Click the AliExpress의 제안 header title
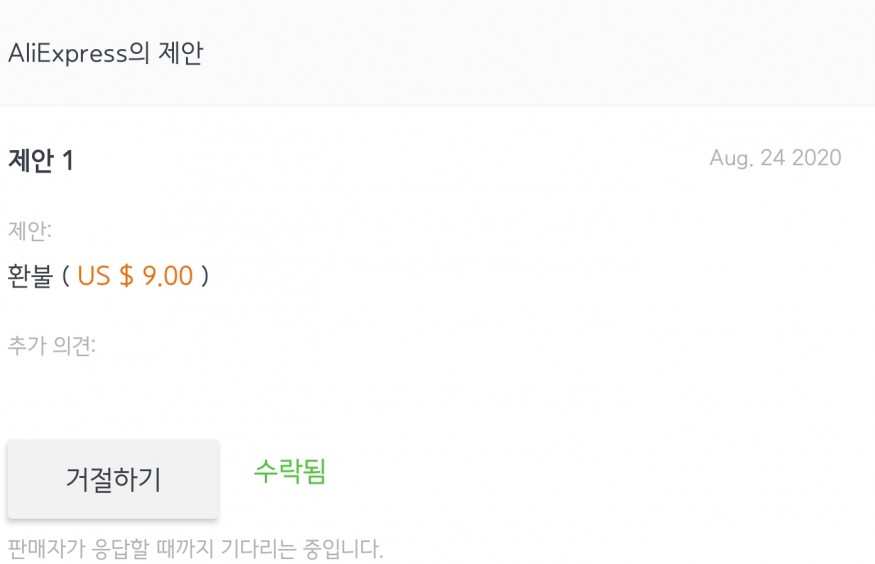The width and height of the screenshot is (875, 564). pos(105,53)
